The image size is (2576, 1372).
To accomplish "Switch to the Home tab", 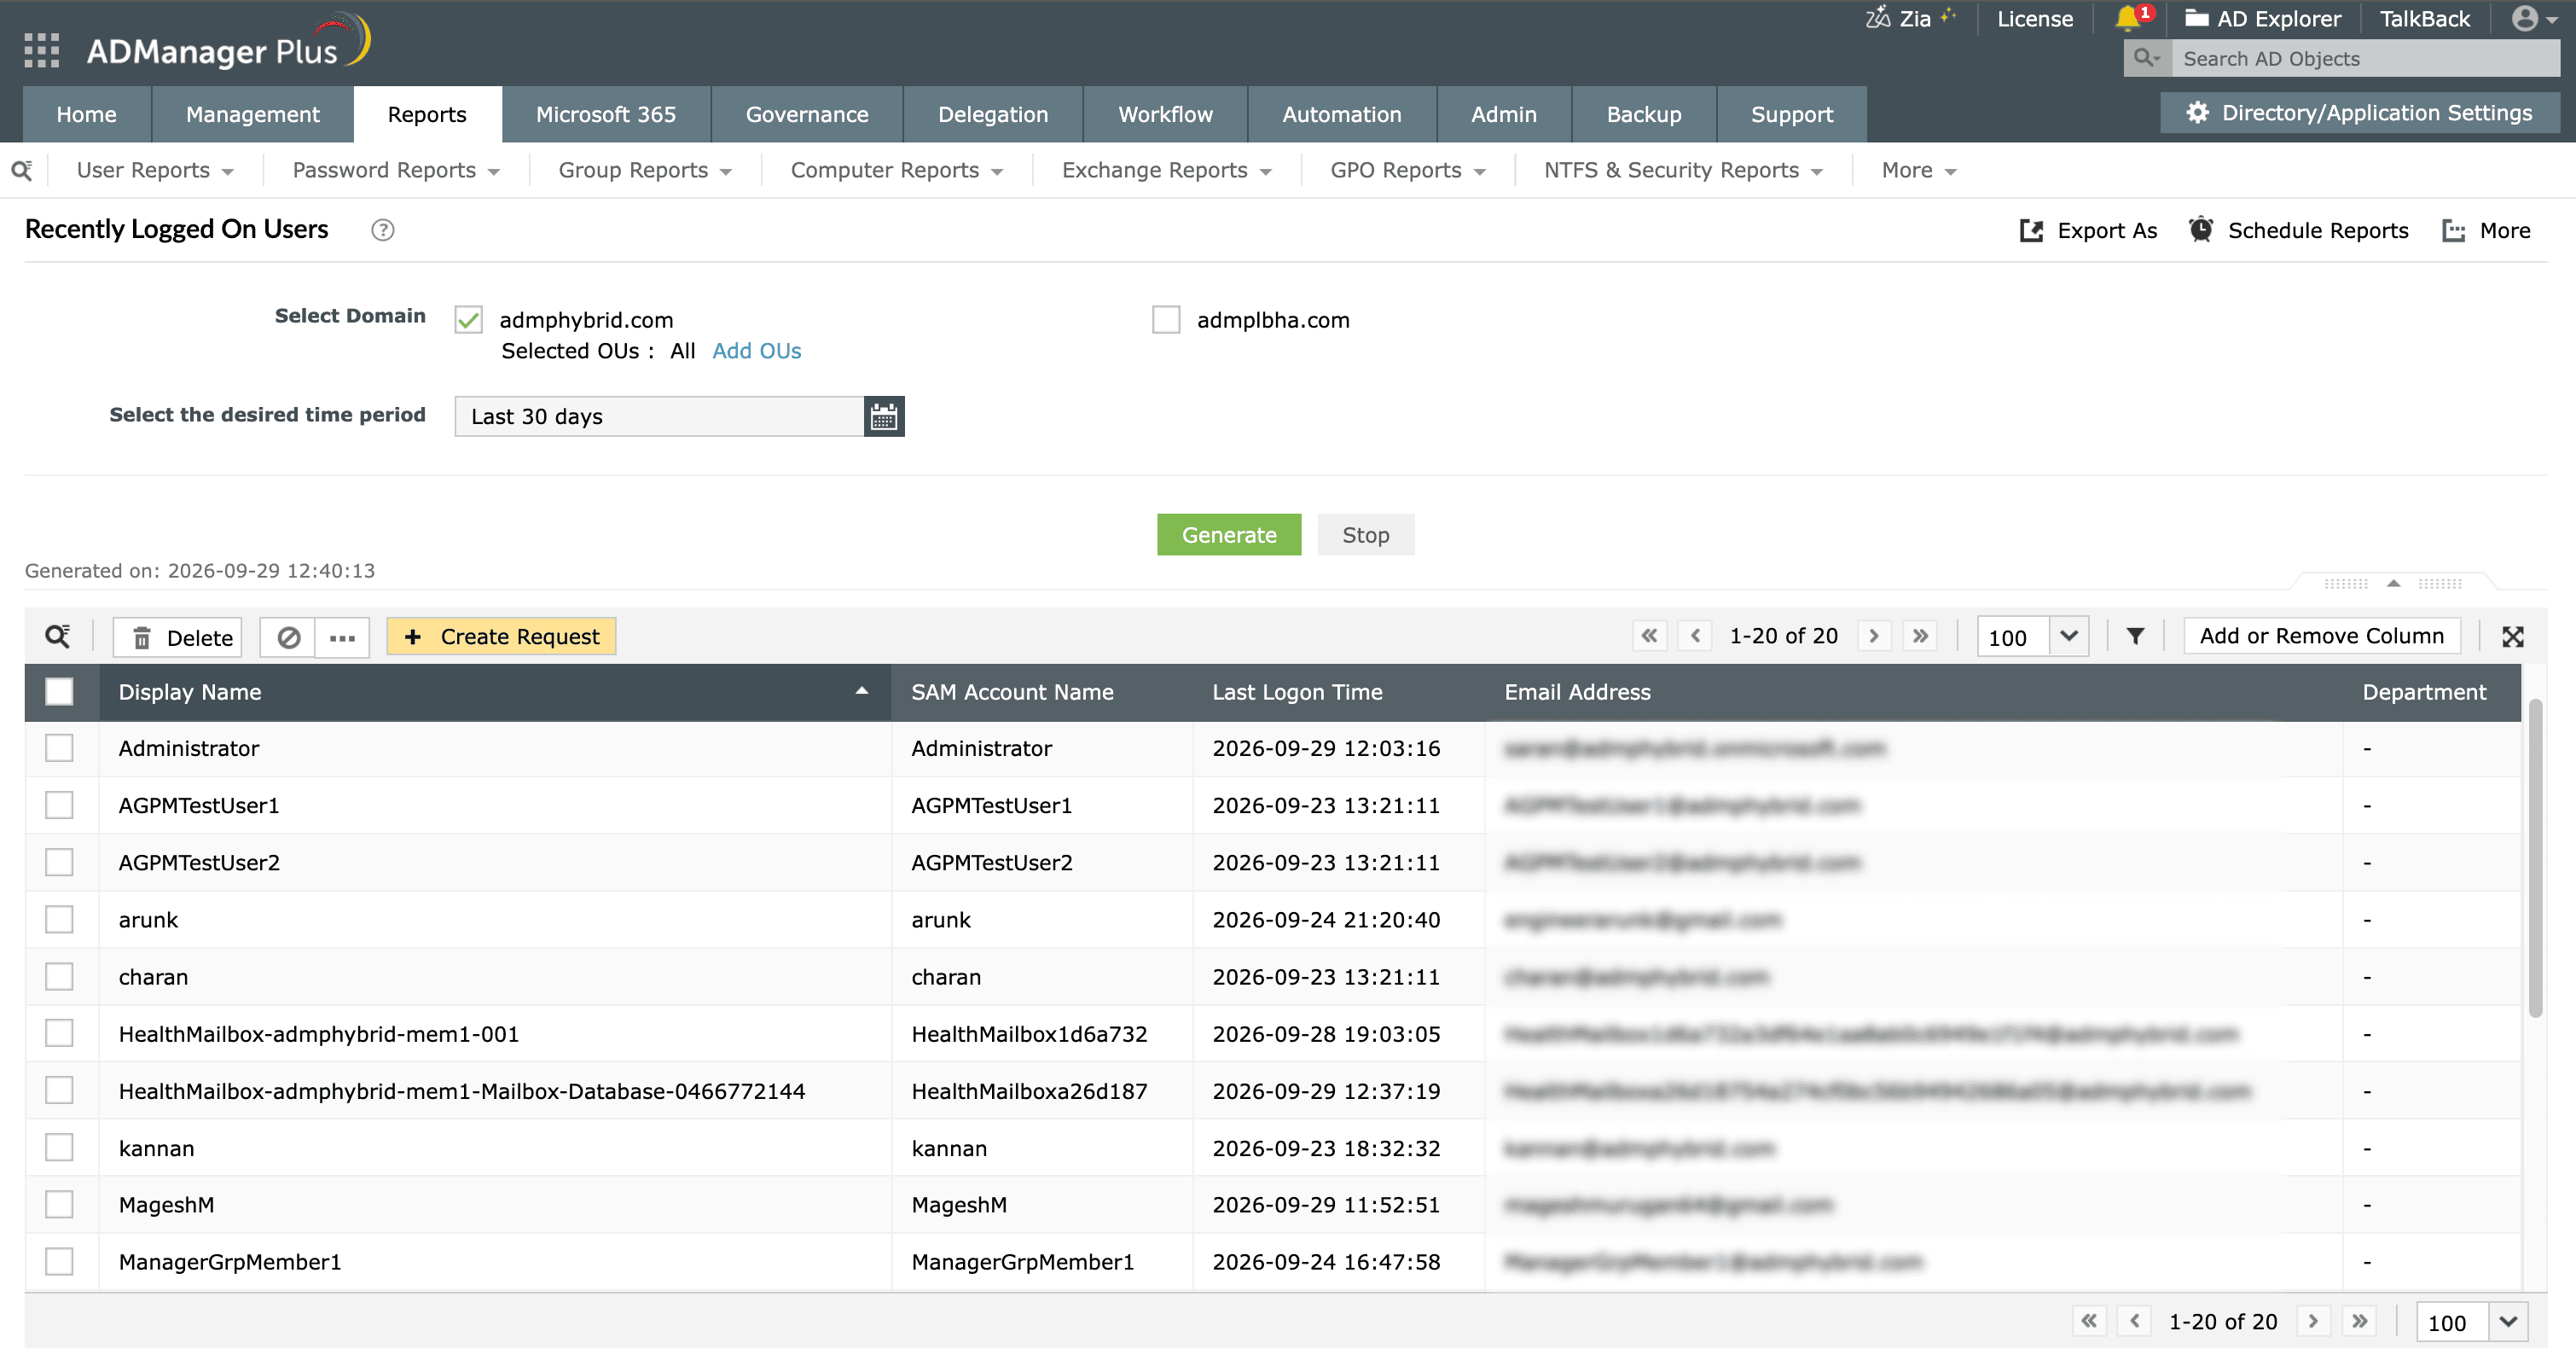I will (87, 114).
